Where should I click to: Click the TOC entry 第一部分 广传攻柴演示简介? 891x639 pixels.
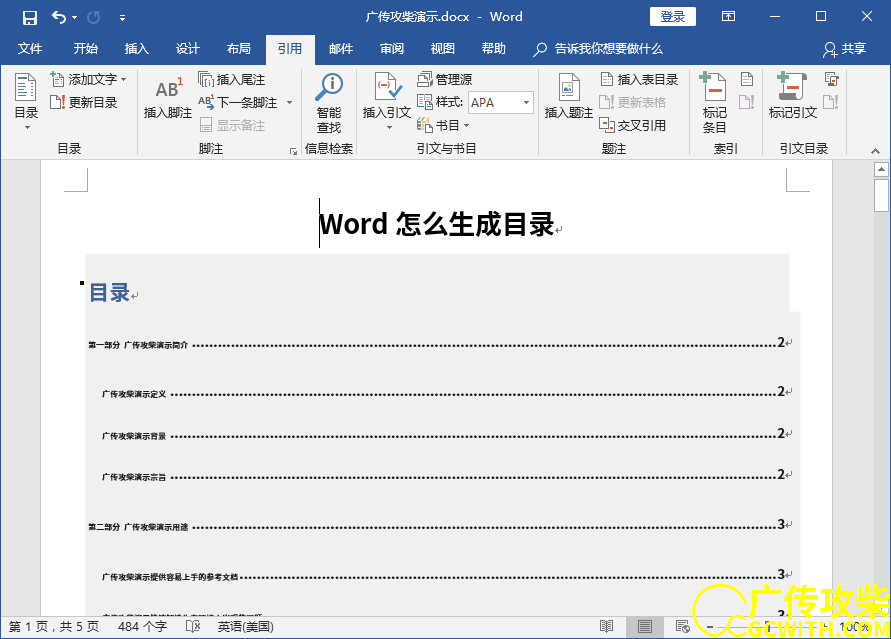tap(138, 345)
